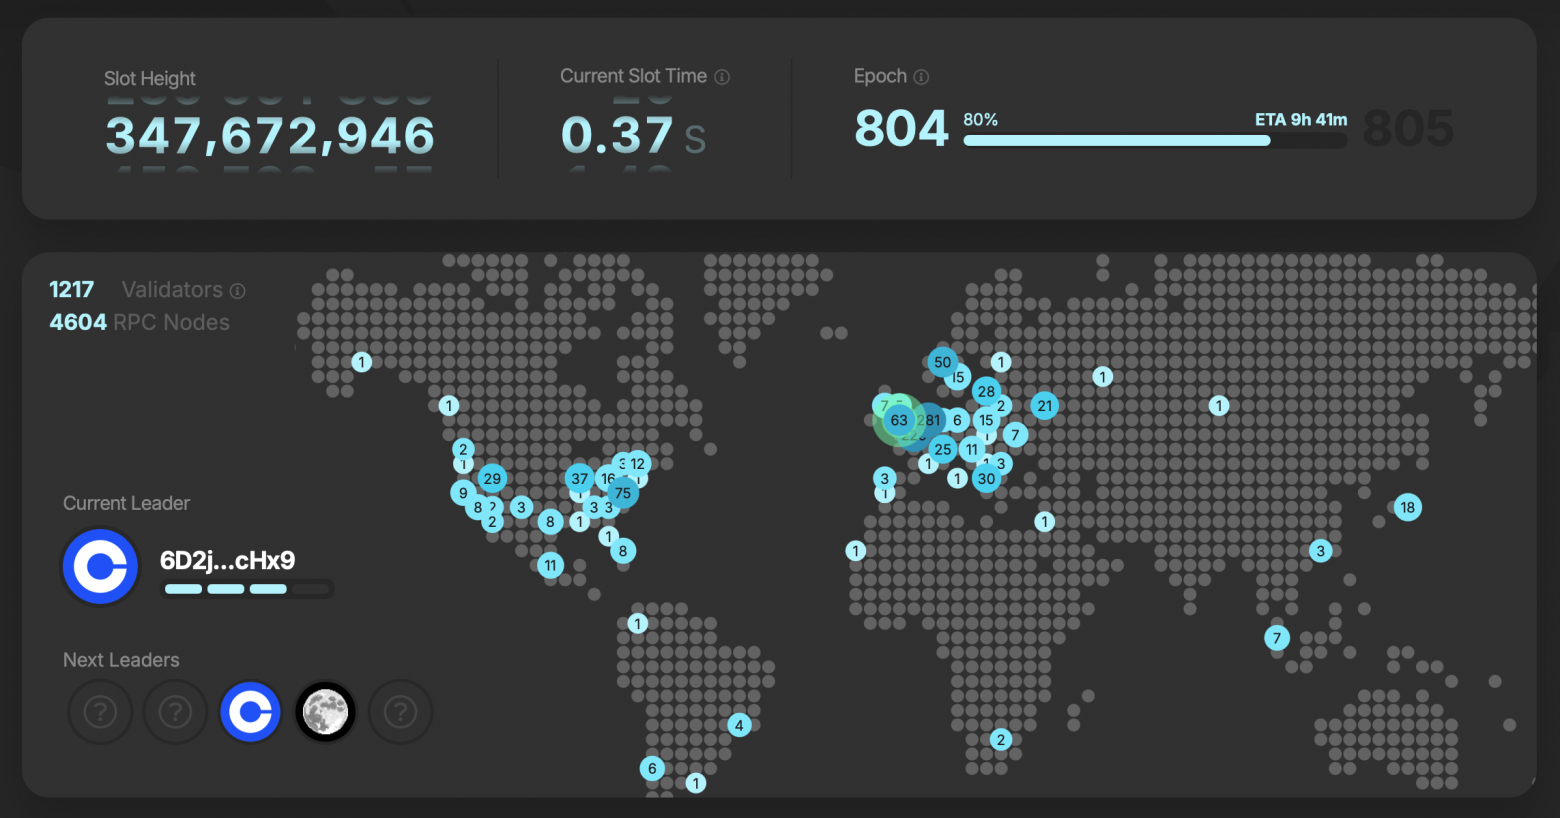Select the 1 marker in the Middle East
The height and width of the screenshot is (818, 1560).
point(1045,521)
